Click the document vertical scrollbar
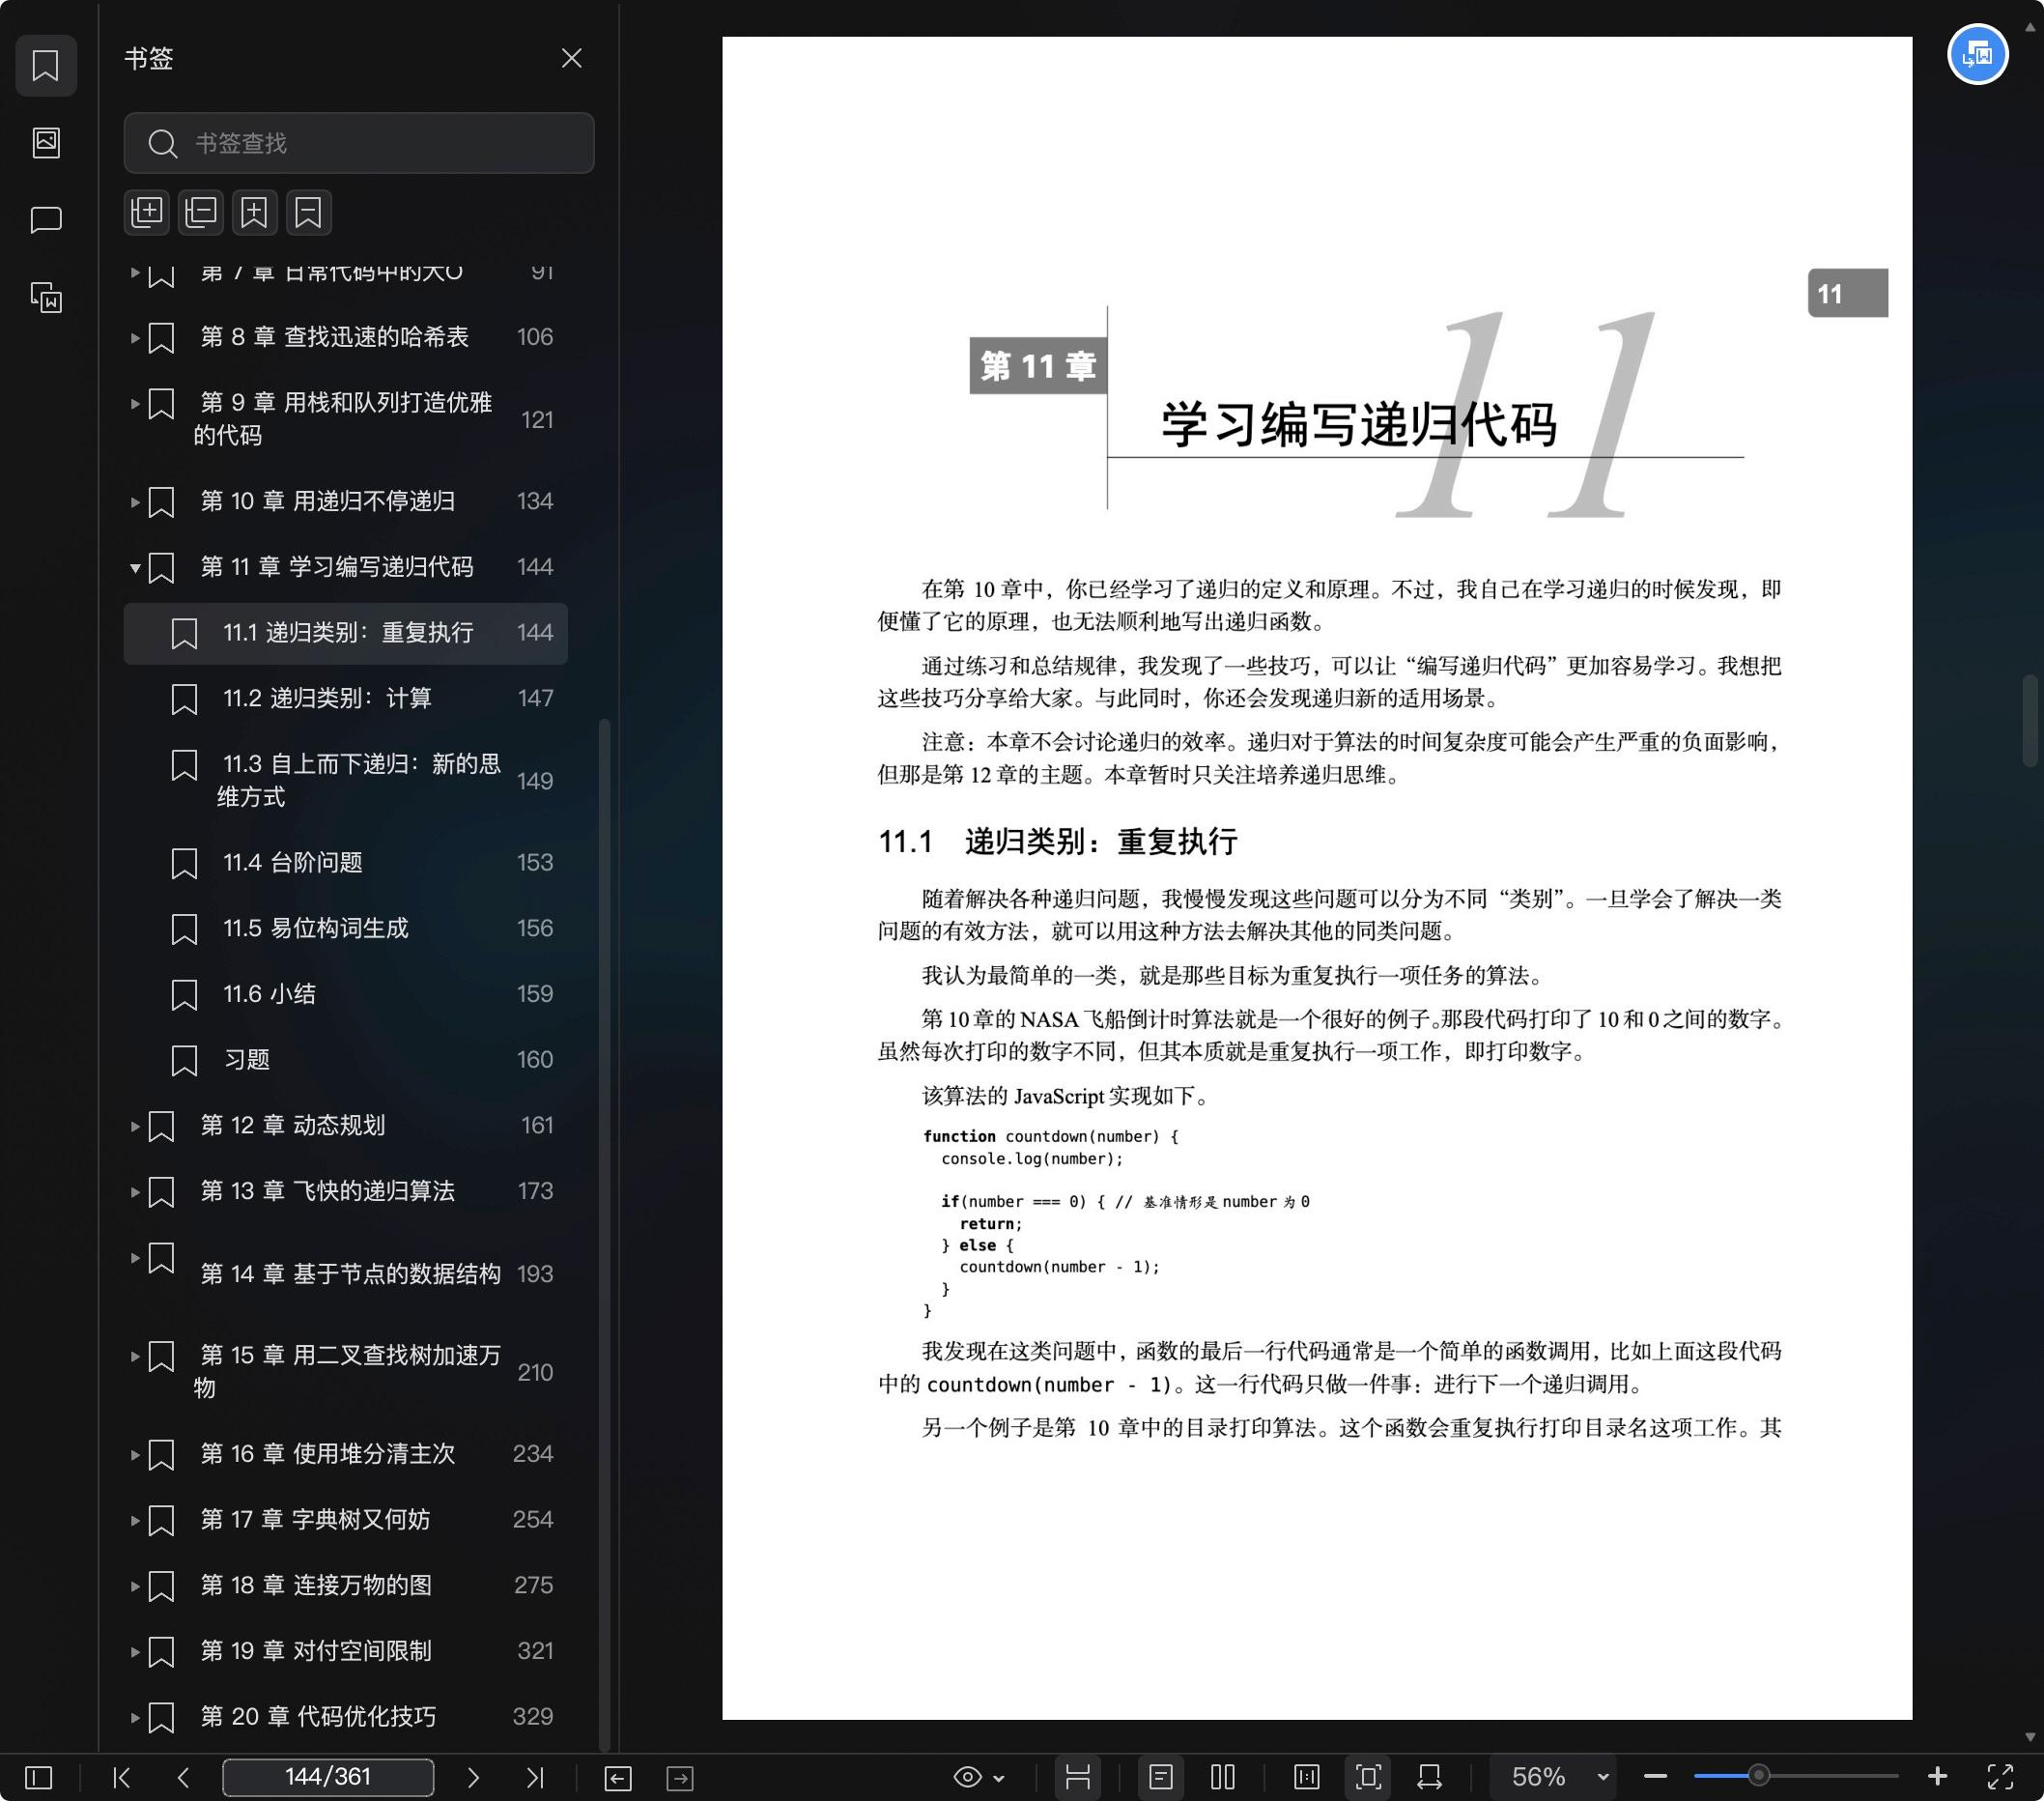 point(2030,721)
